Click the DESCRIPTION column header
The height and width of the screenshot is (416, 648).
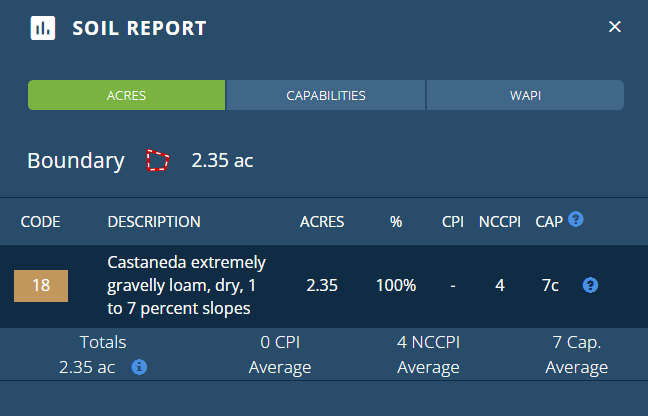click(154, 222)
